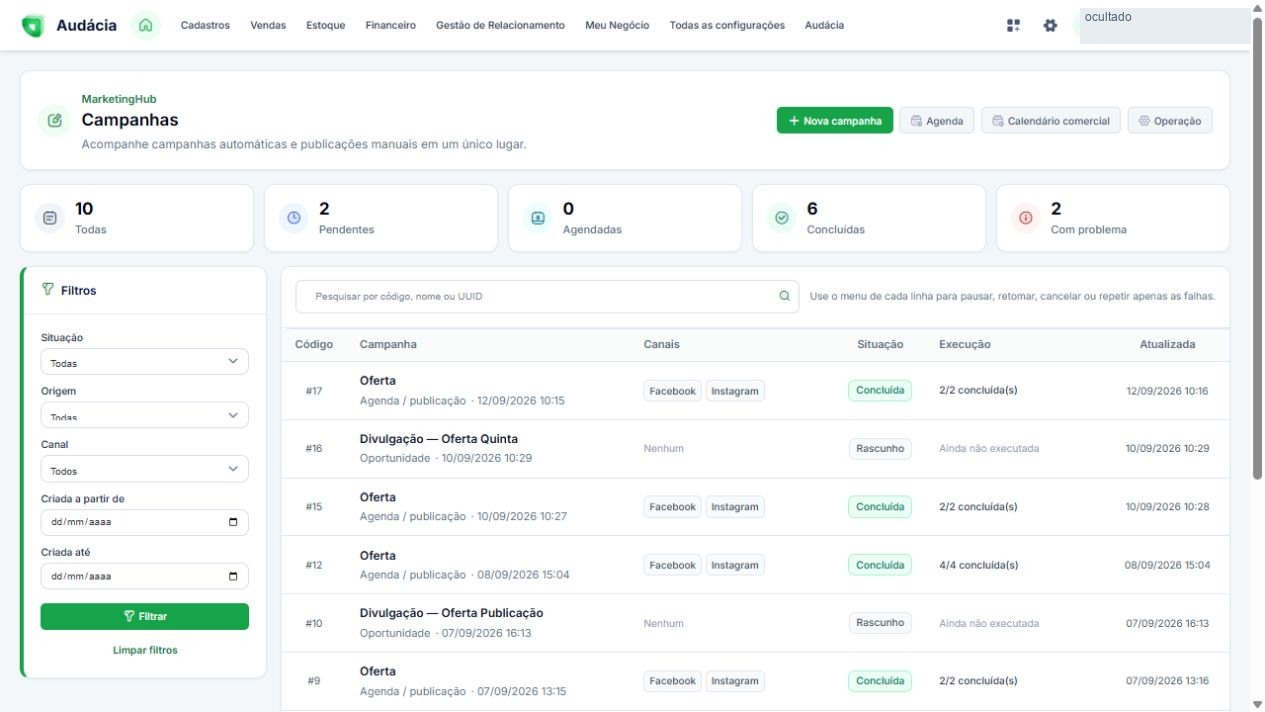The width and height of the screenshot is (1265, 712).
Task: Click the Criada a partir de date field
Action: pos(145,523)
